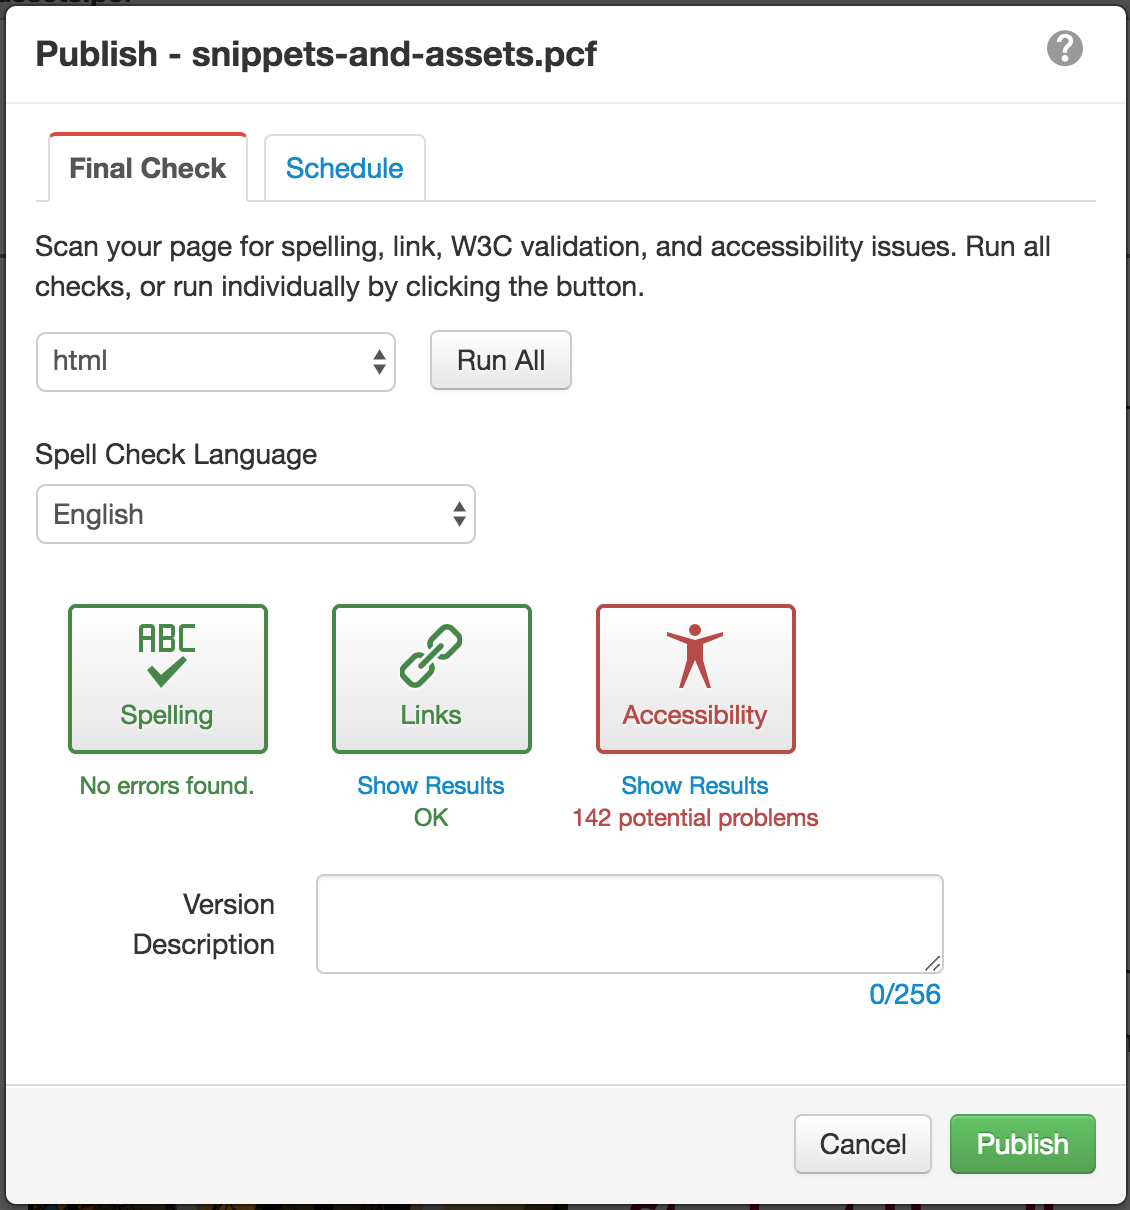Show Results under the Accessibility check
The width and height of the screenshot is (1130, 1210).
695,786
